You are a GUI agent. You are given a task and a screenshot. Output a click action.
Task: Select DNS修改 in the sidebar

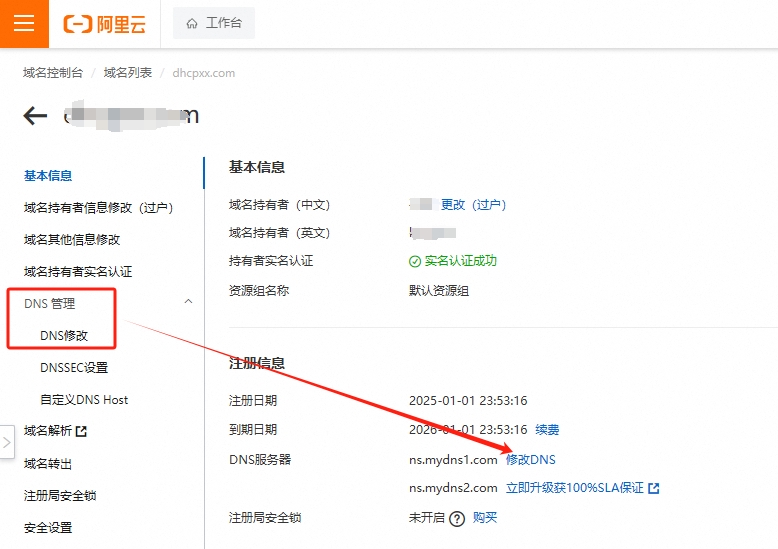pos(64,336)
